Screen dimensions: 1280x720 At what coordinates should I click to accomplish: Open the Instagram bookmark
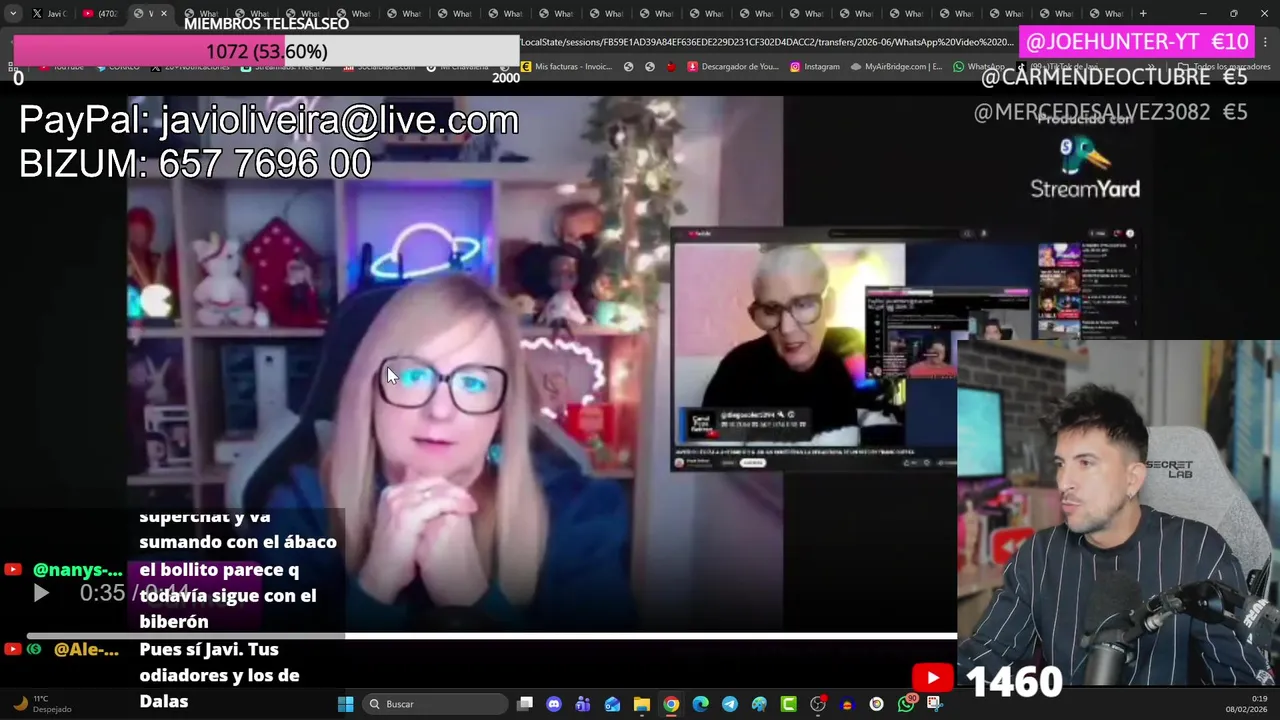point(815,67)
